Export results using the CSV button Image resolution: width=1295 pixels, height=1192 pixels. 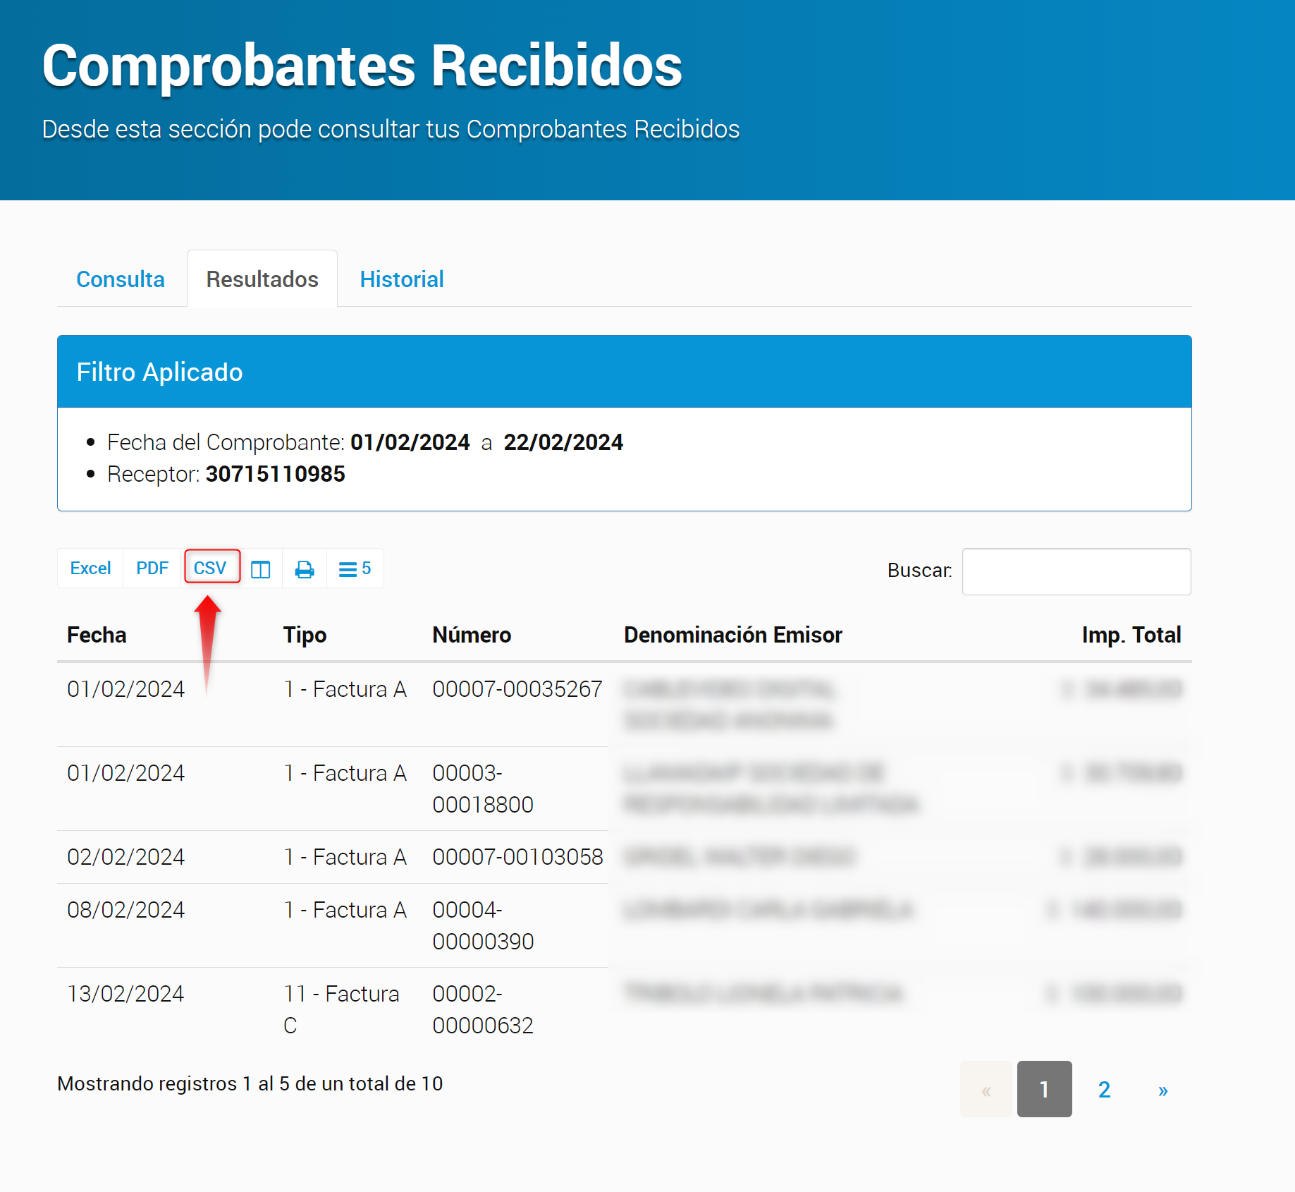point(211,568)
